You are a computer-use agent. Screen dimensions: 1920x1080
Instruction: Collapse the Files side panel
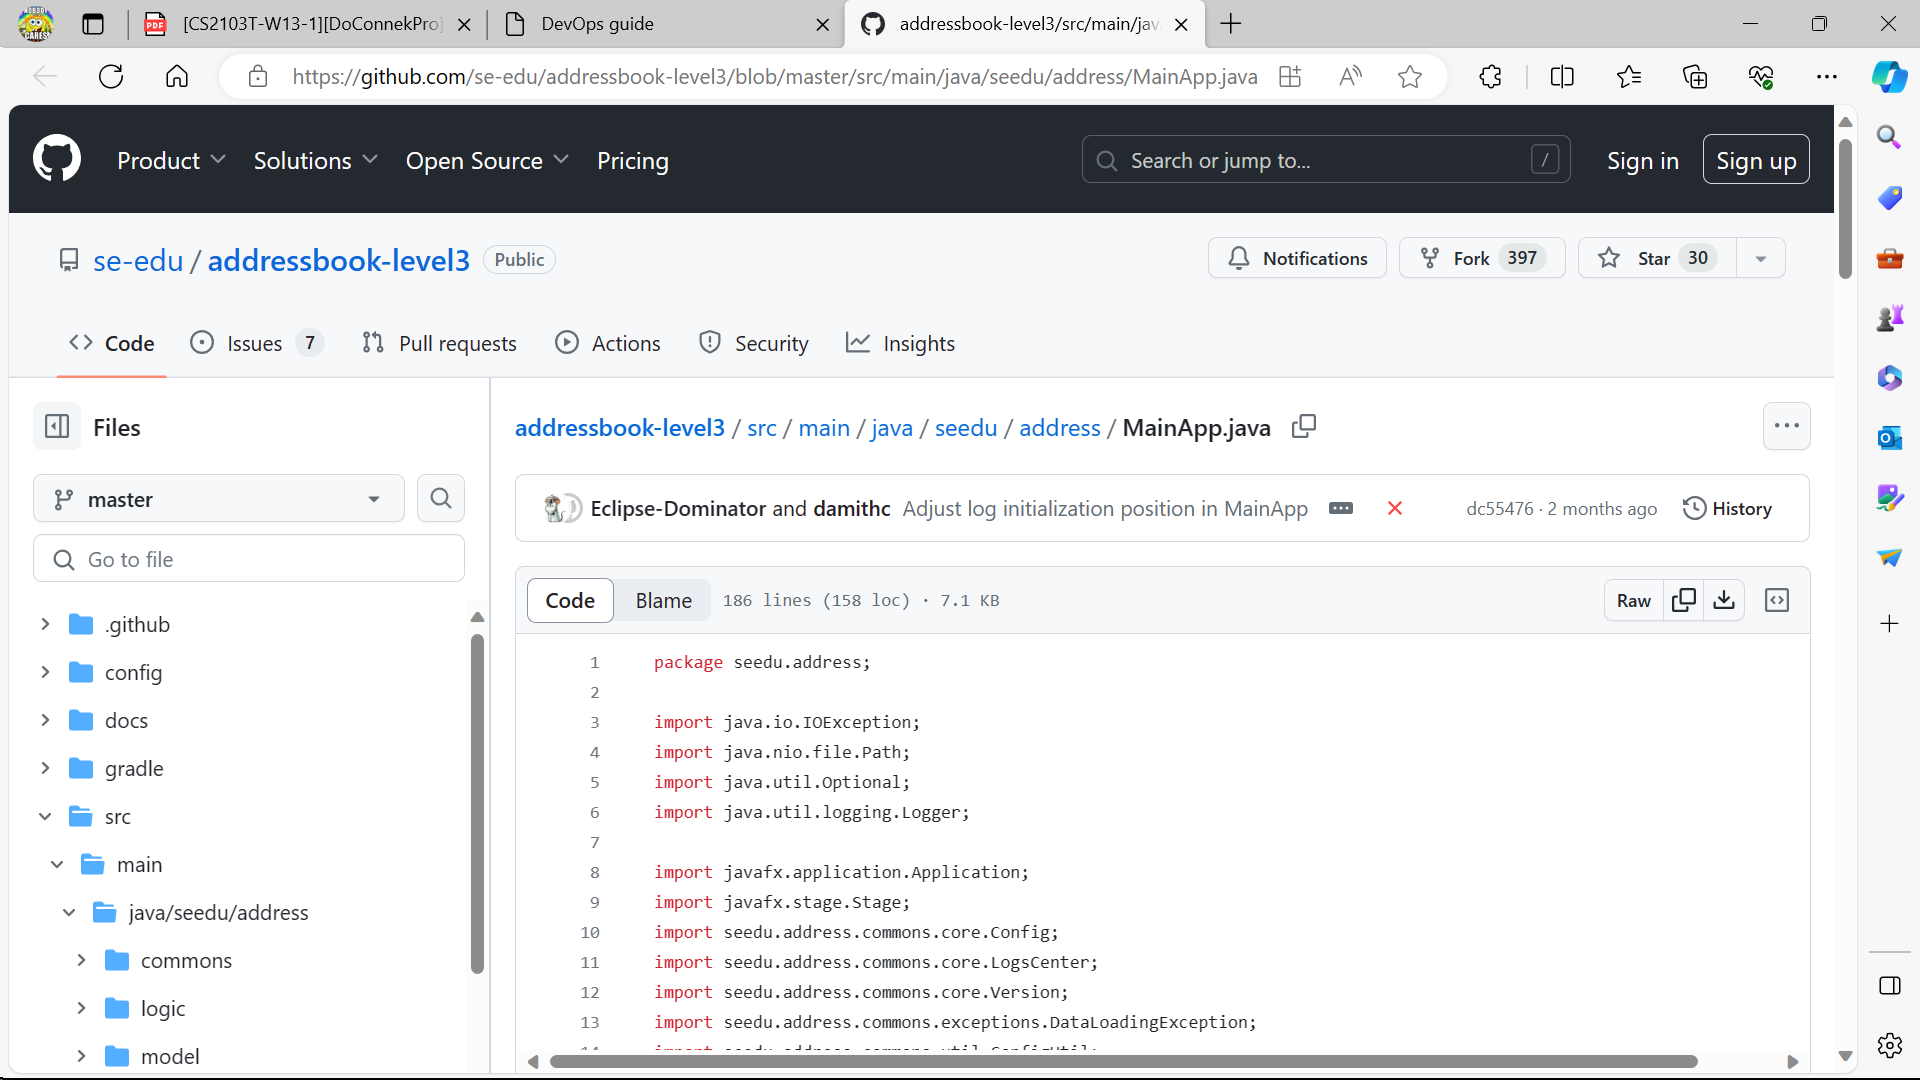point(57,427)
